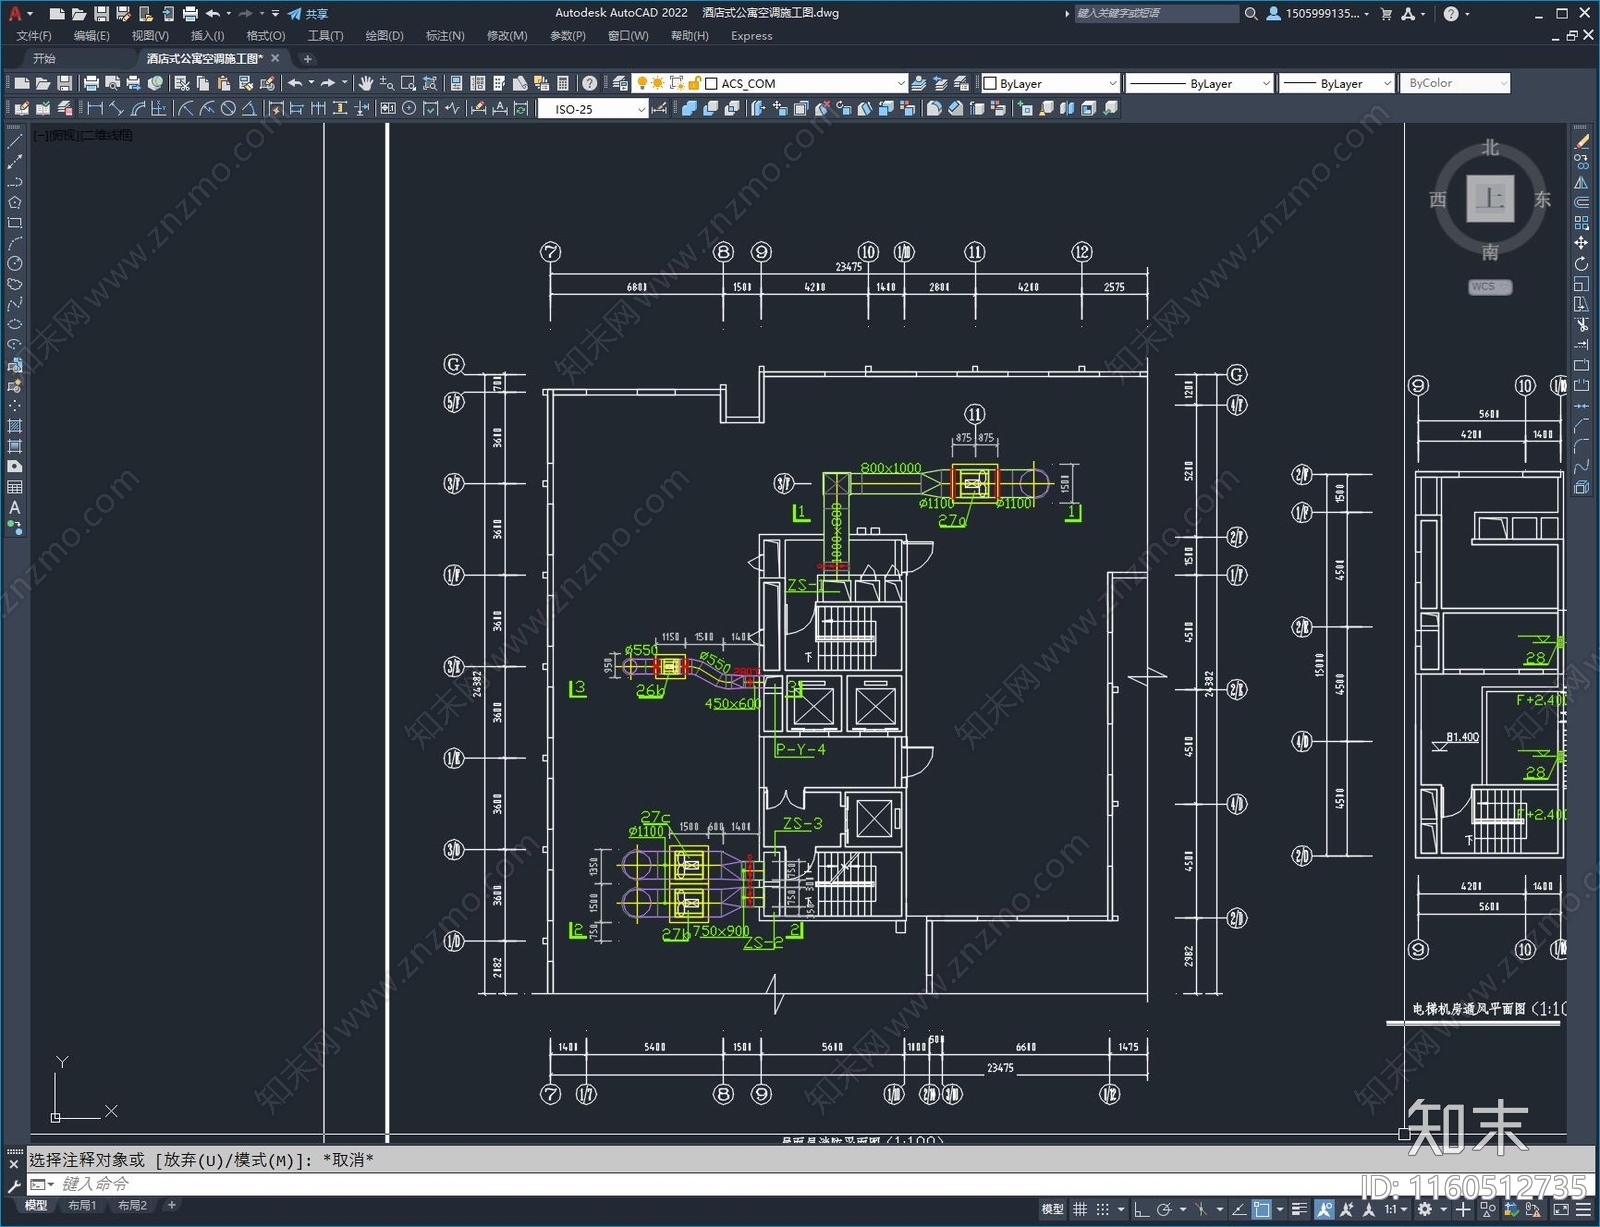Expand the ISO-25 dimension style dropdown
1600x1227 pixels.
[x=641, y=109]
